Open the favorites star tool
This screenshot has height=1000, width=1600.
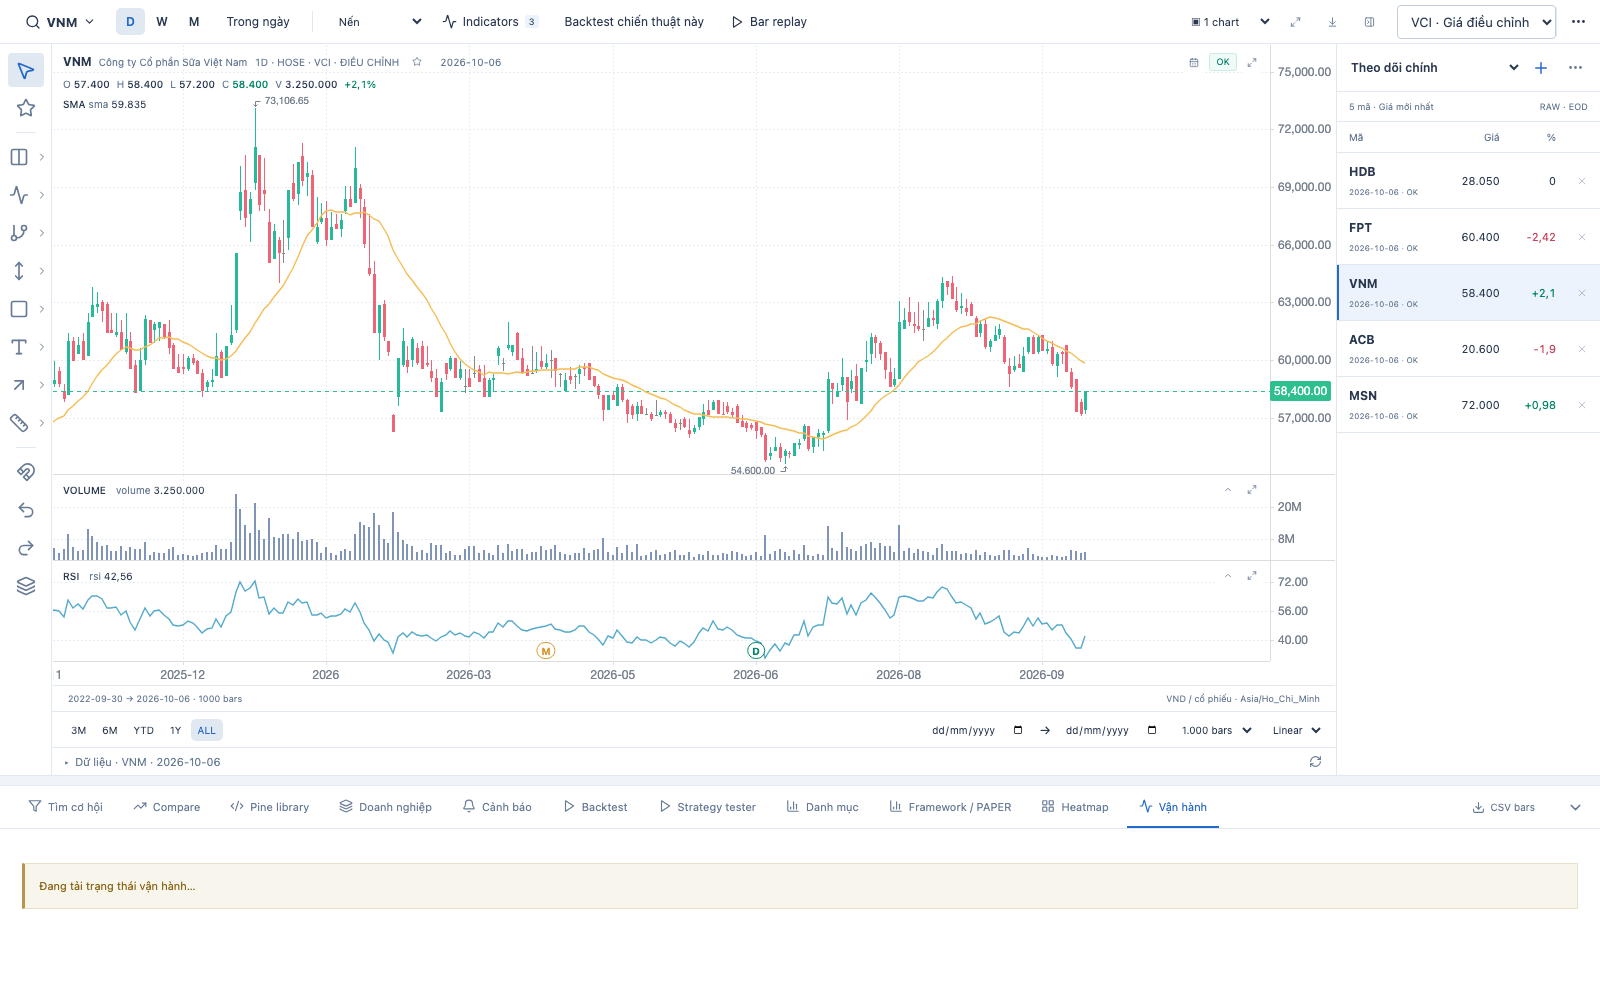26,108
